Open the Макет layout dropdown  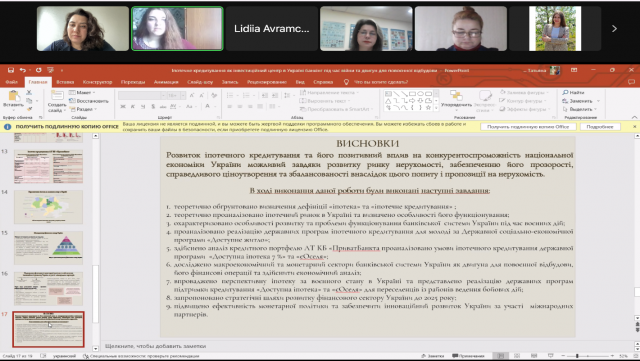(x=82, y=93)
